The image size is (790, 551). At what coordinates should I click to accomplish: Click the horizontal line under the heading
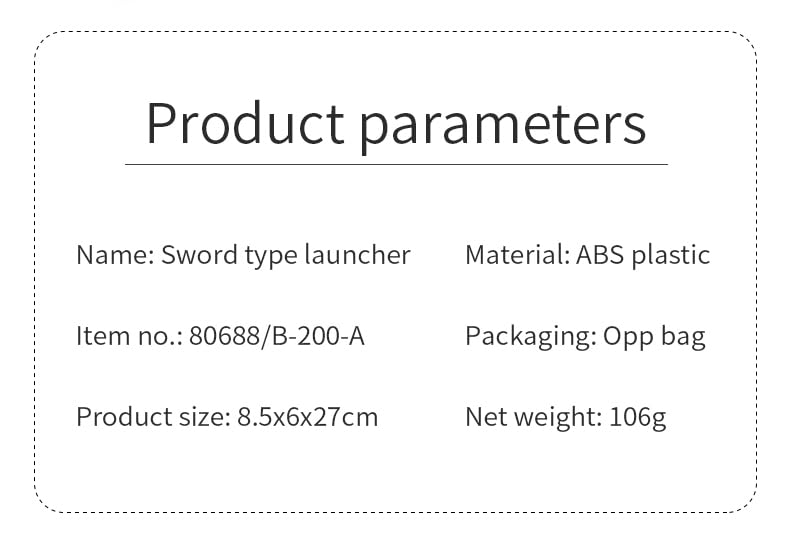pos(396,164)
